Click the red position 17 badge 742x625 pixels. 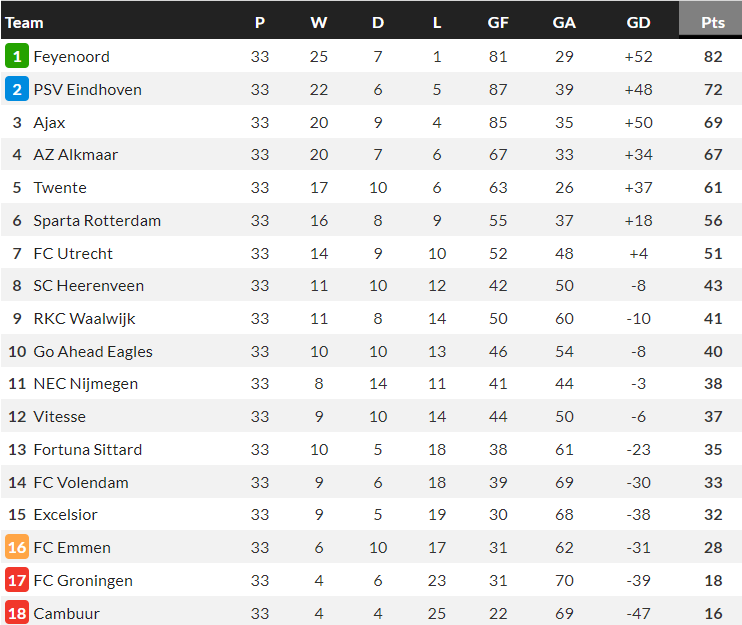17,581
